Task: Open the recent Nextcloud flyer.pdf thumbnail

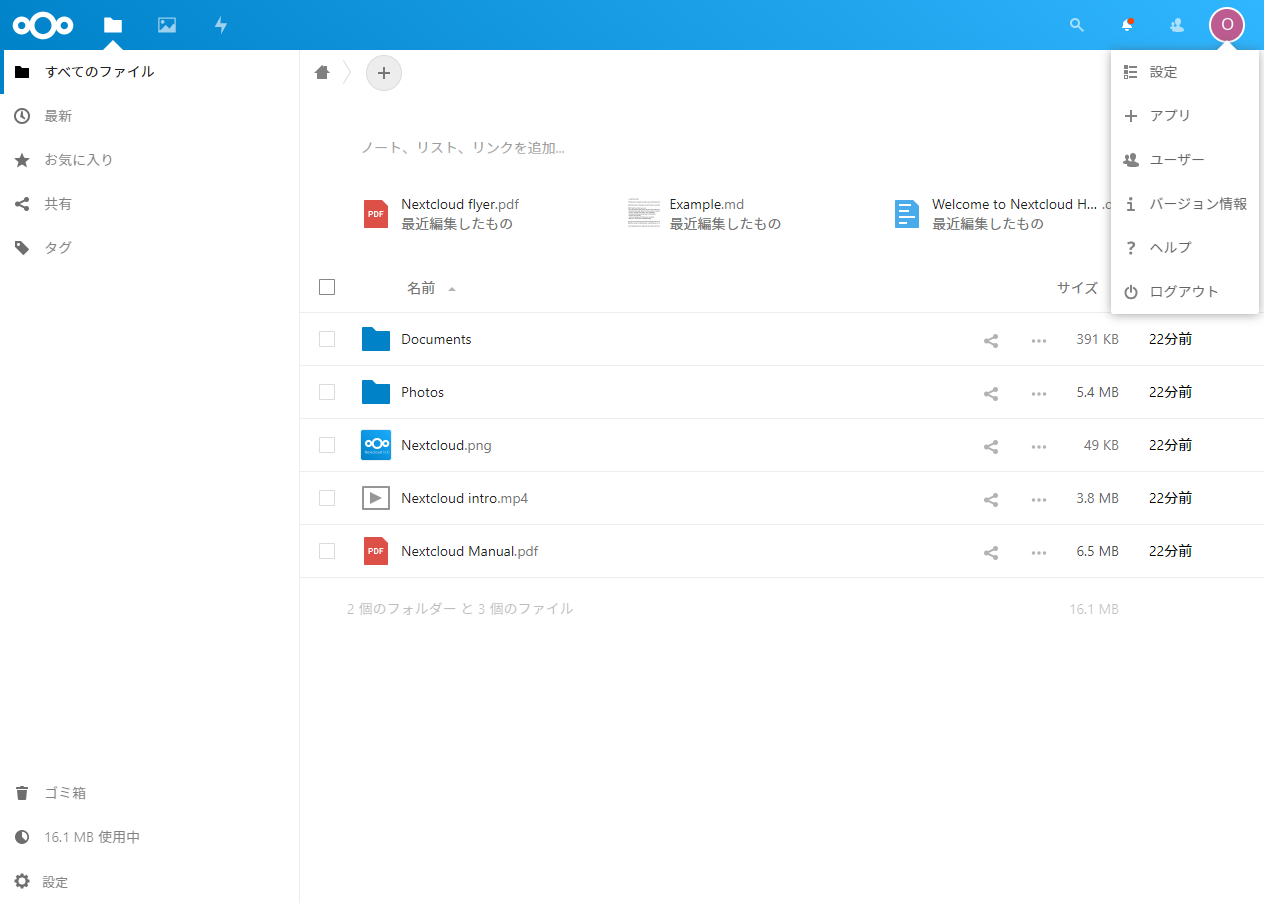Action: [376, 214]
